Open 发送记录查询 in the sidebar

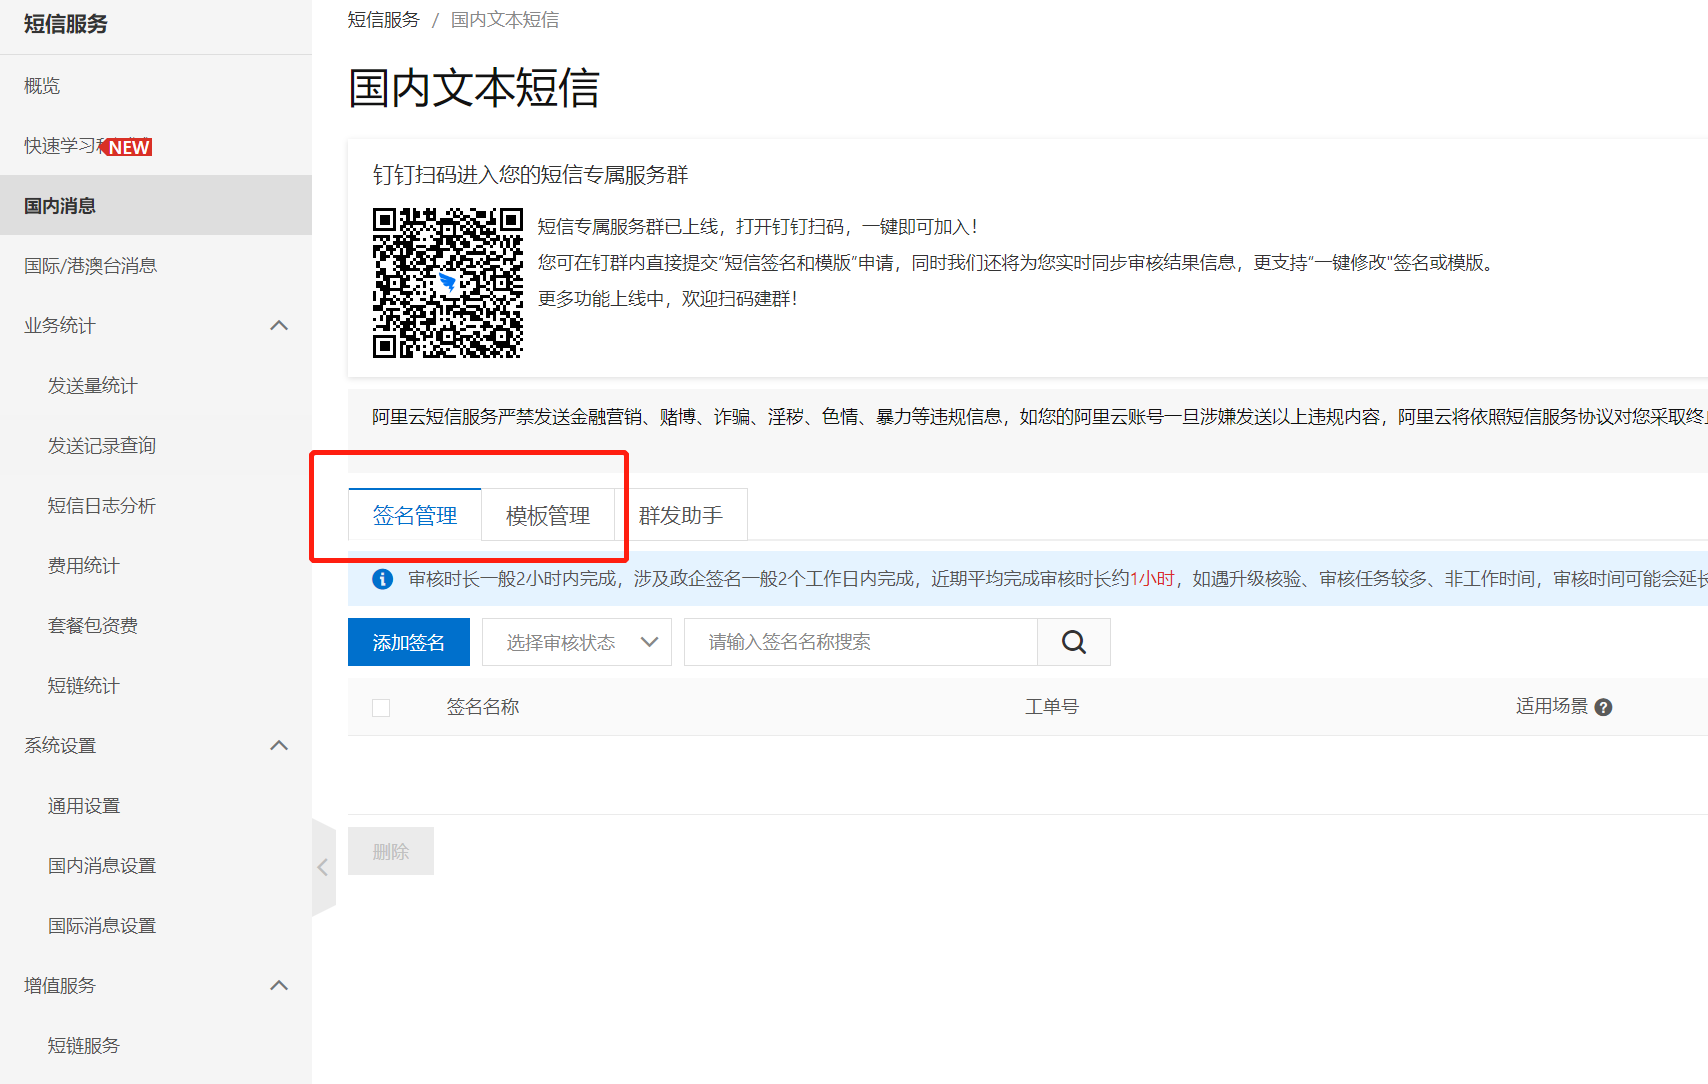[x=102, y=446]
